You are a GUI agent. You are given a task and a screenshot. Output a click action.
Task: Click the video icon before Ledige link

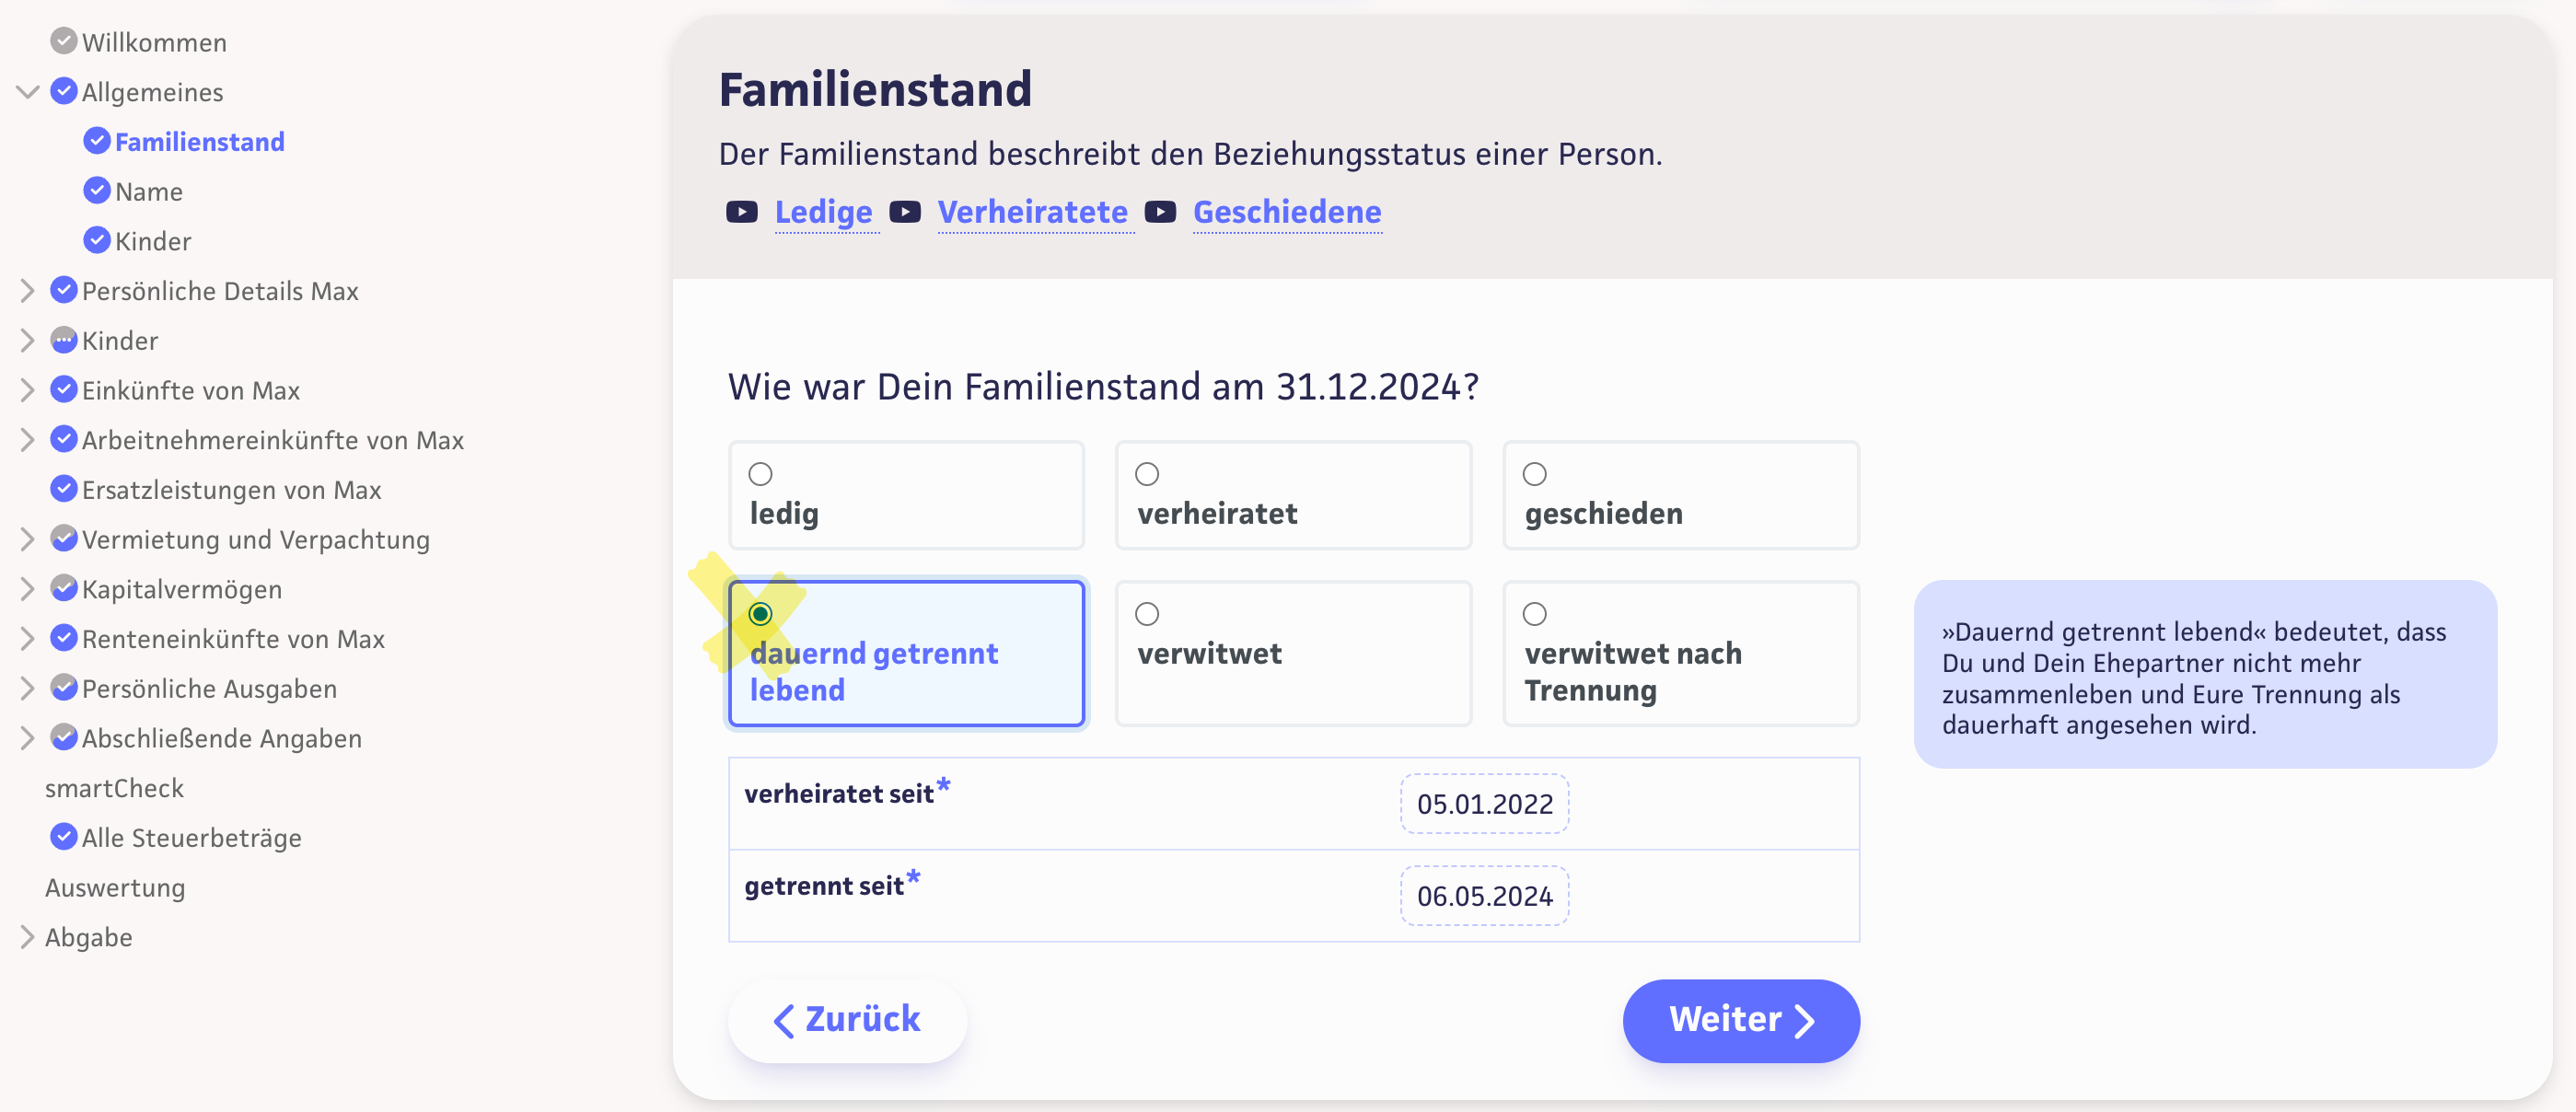click(x=741, y=212)
